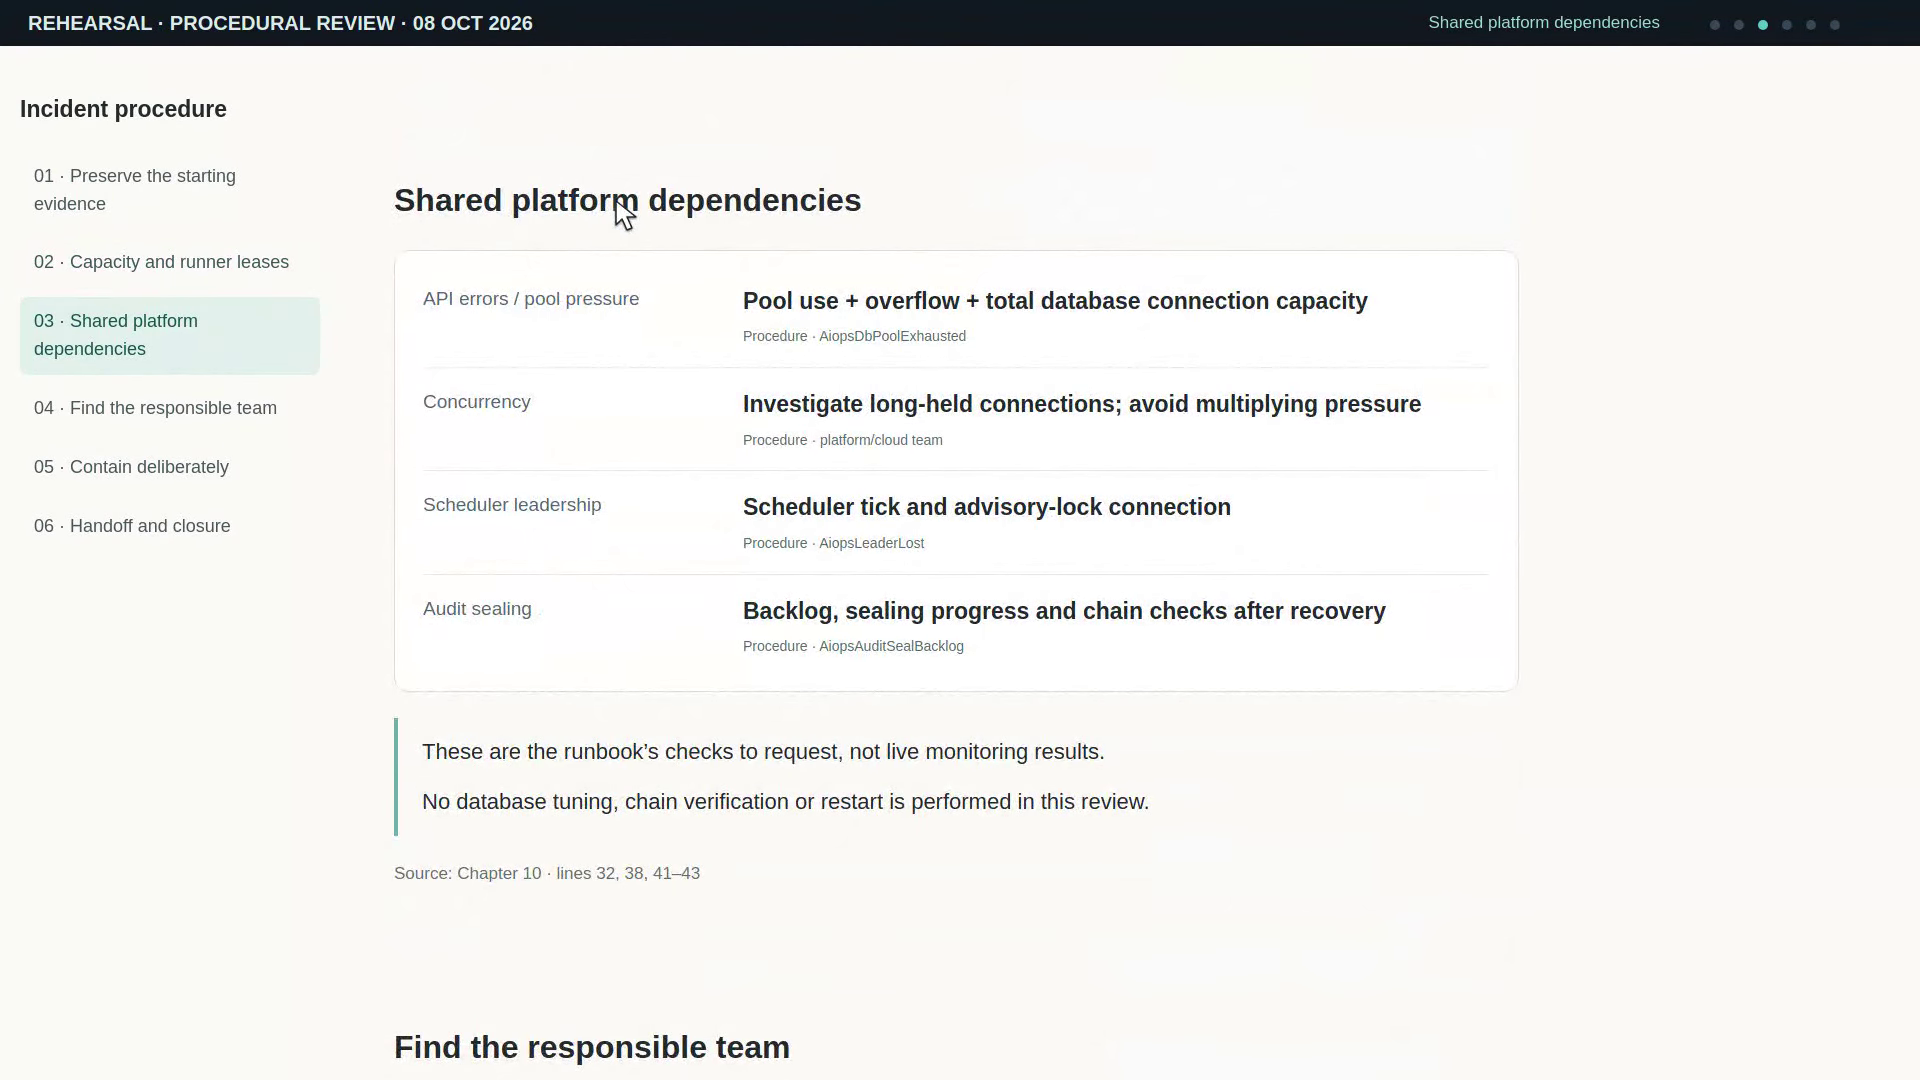Go to 02 Capacity and runner leases
This screenshot has height=1080, width=1920.
[170, 262]
